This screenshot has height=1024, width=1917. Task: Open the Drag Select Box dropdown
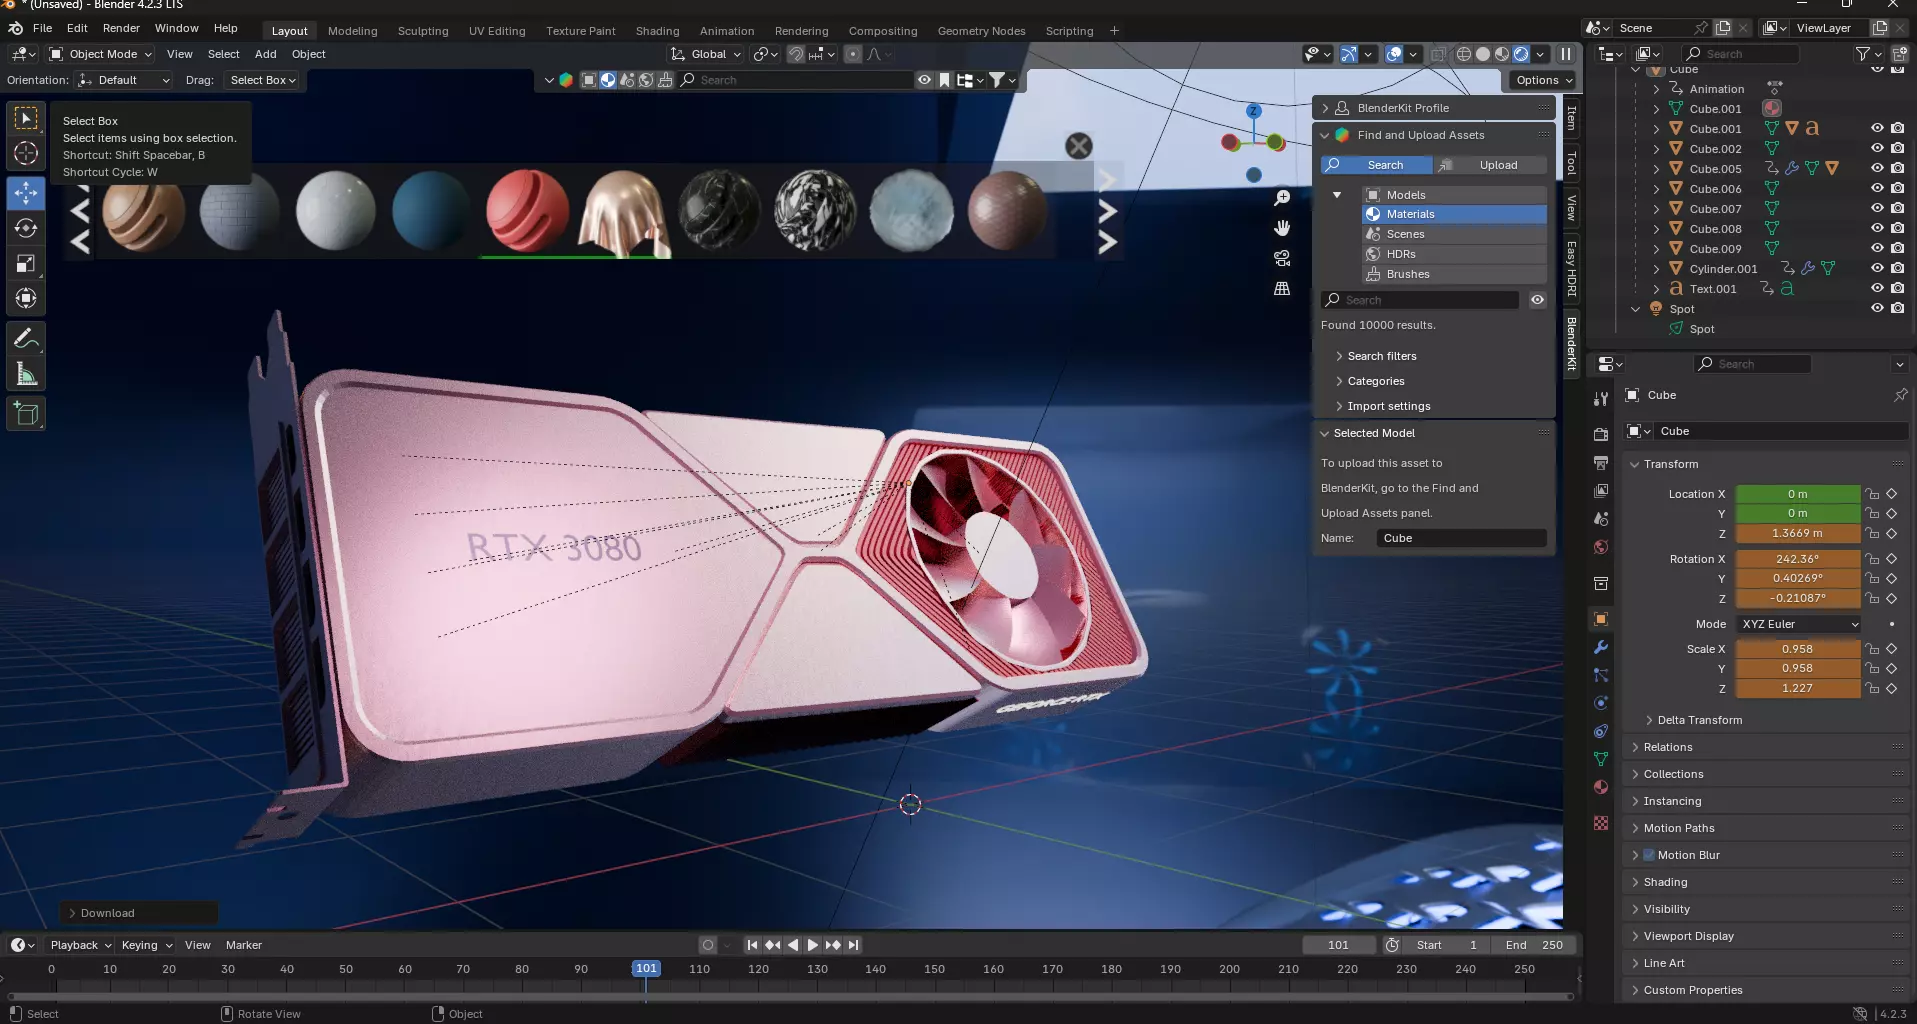tap(262, 80)
